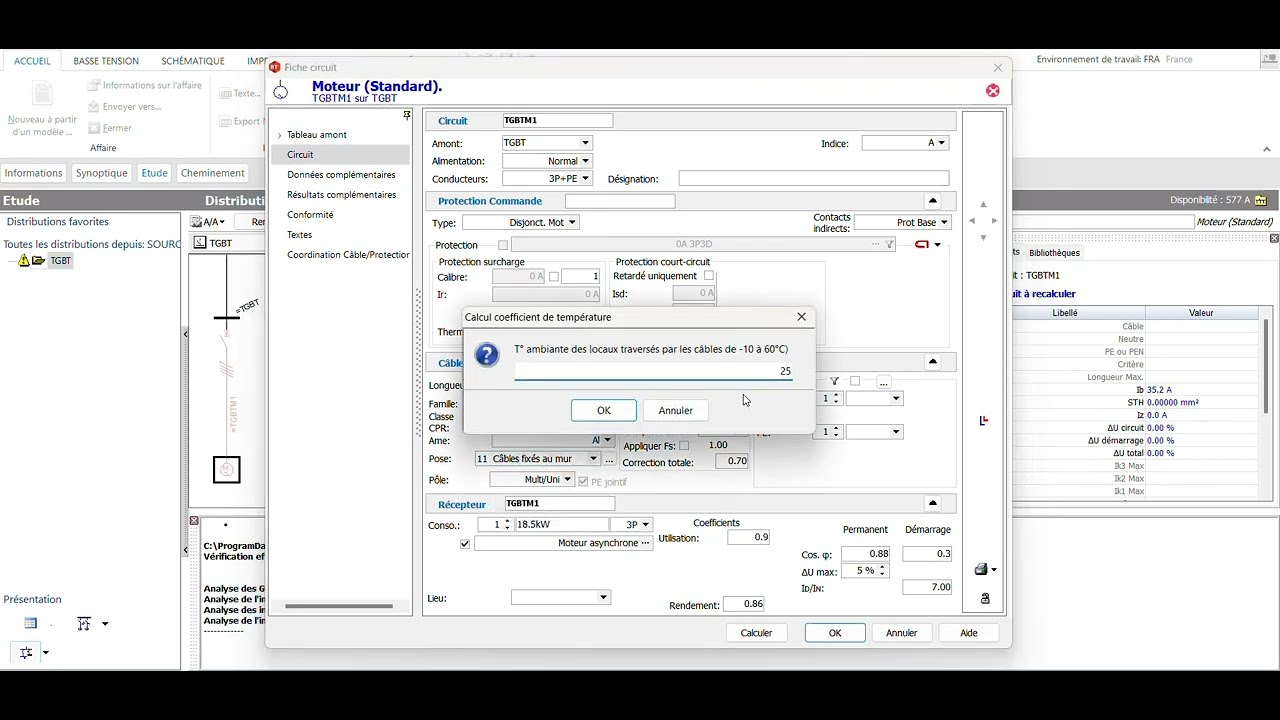The height and width of the screenshot is (720, 1280).
Task: Click the cable filter funnel icon
Action: 835,382
